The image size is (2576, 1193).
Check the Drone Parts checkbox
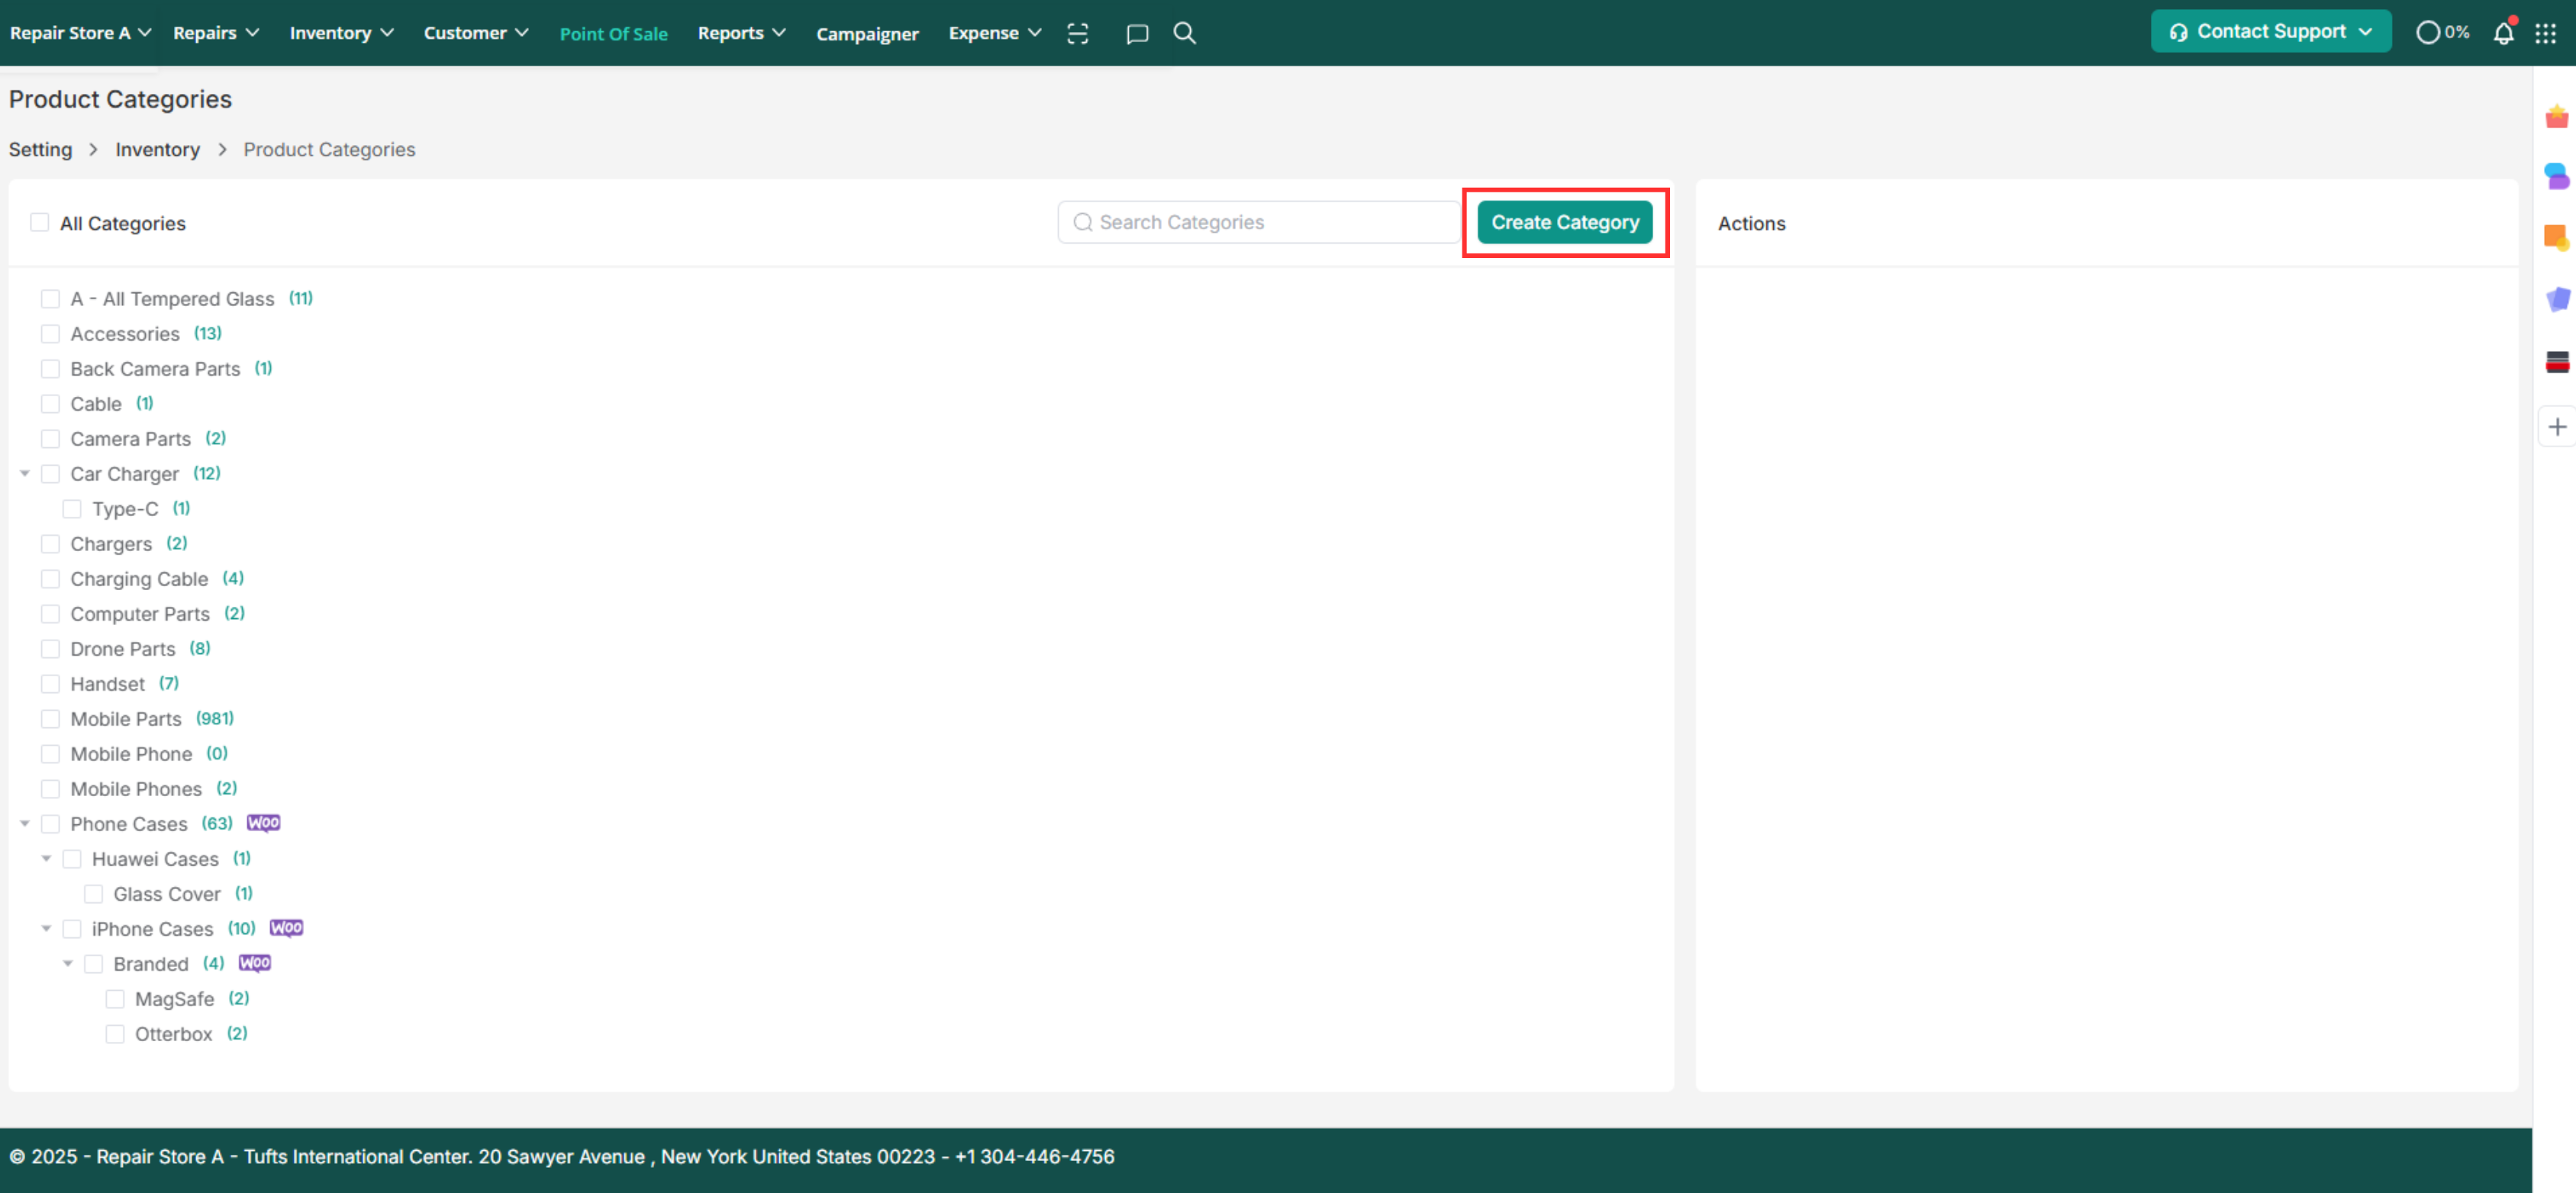click(x=50, y=649)
